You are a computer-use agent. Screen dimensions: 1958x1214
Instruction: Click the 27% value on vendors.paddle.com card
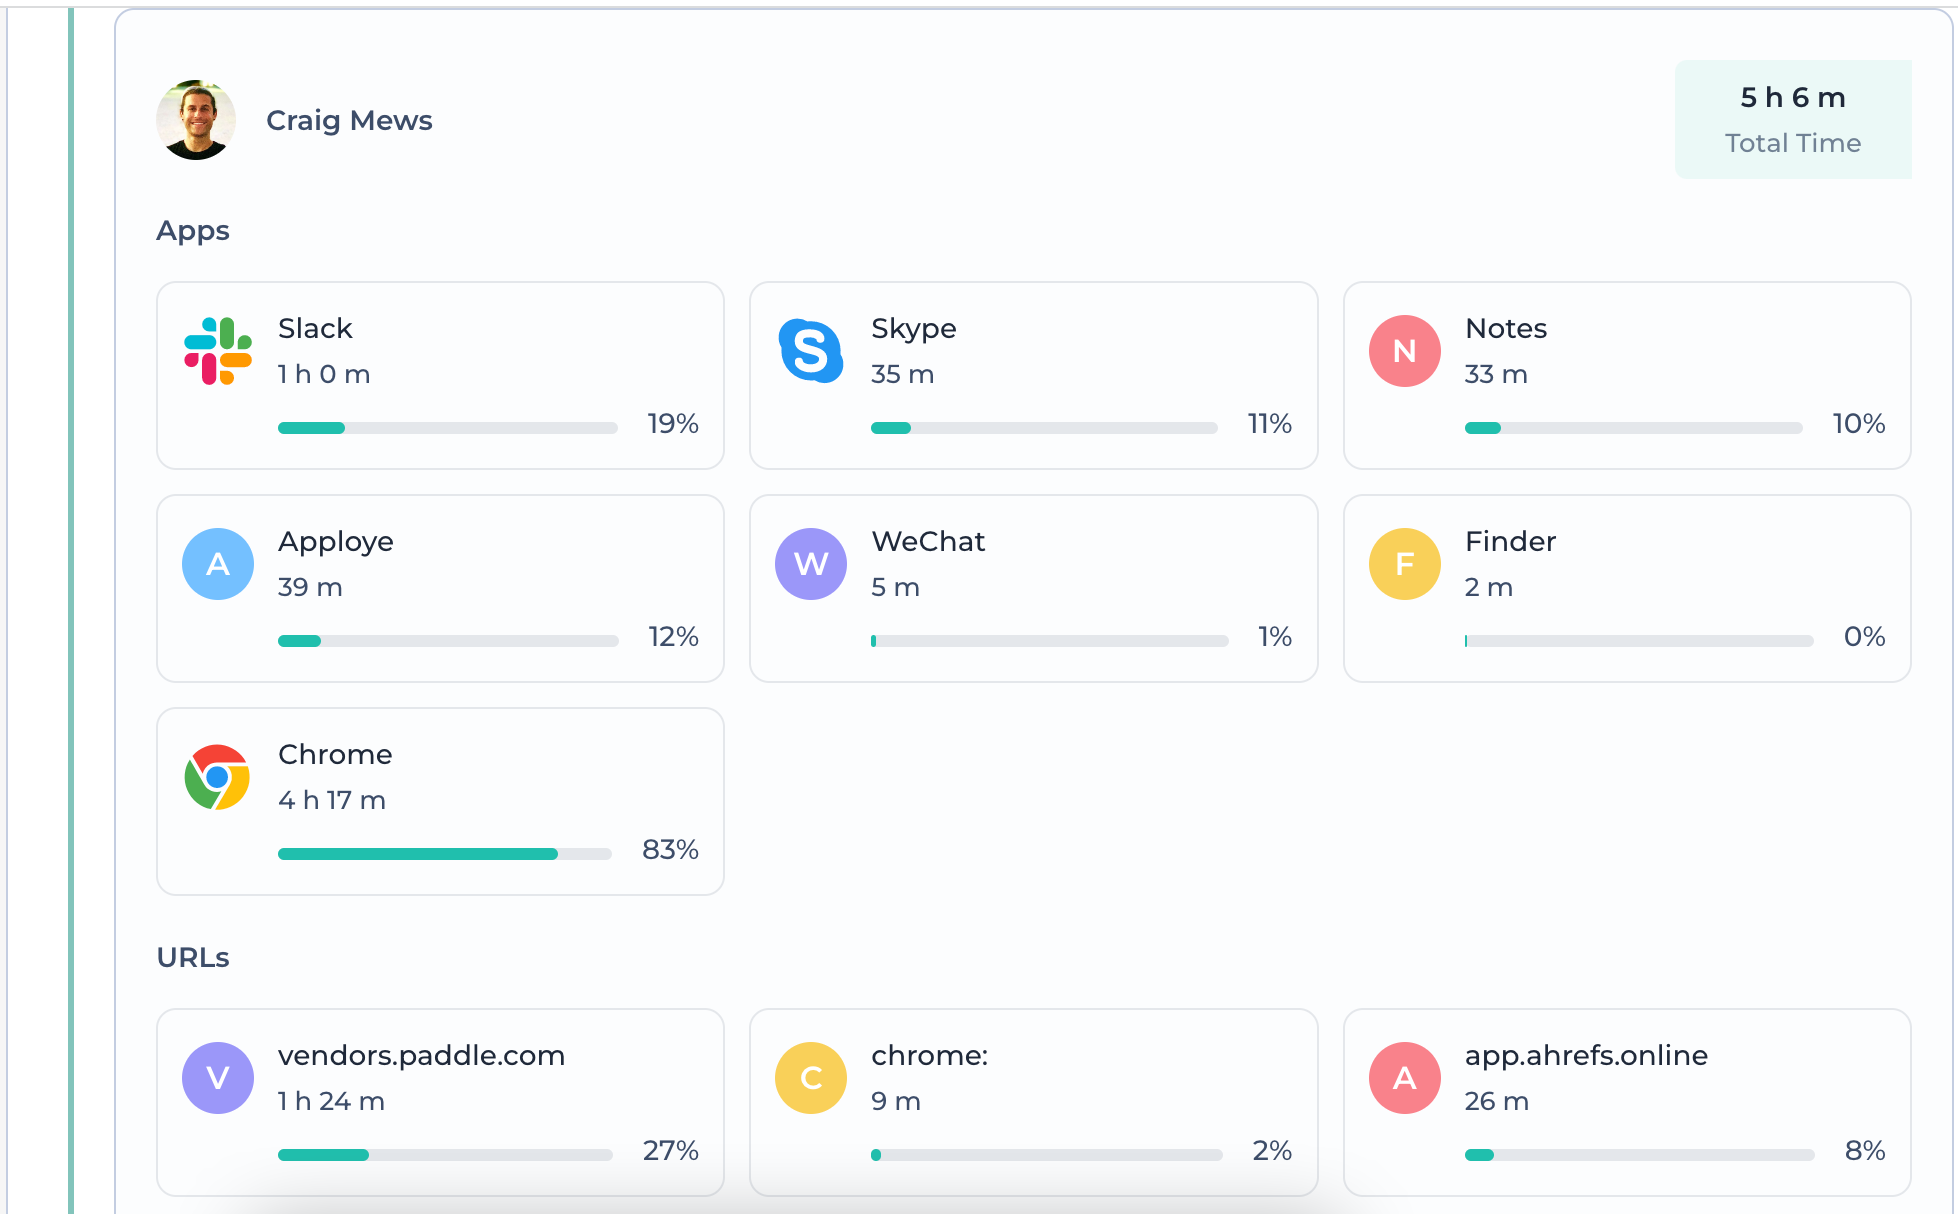671,1151
